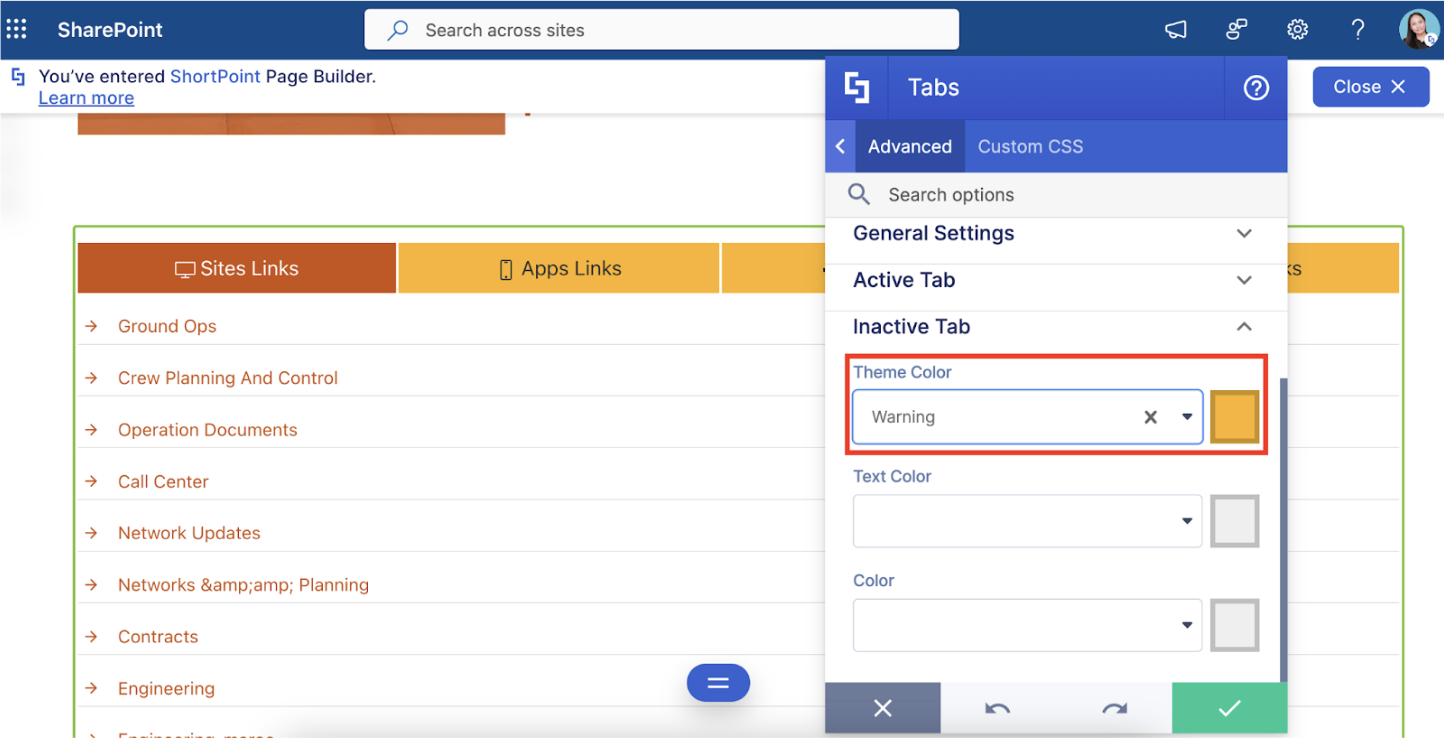This screenshot has height=744, width=1444.
Task: Click search magnifier in options search
Action: (859, 194)
